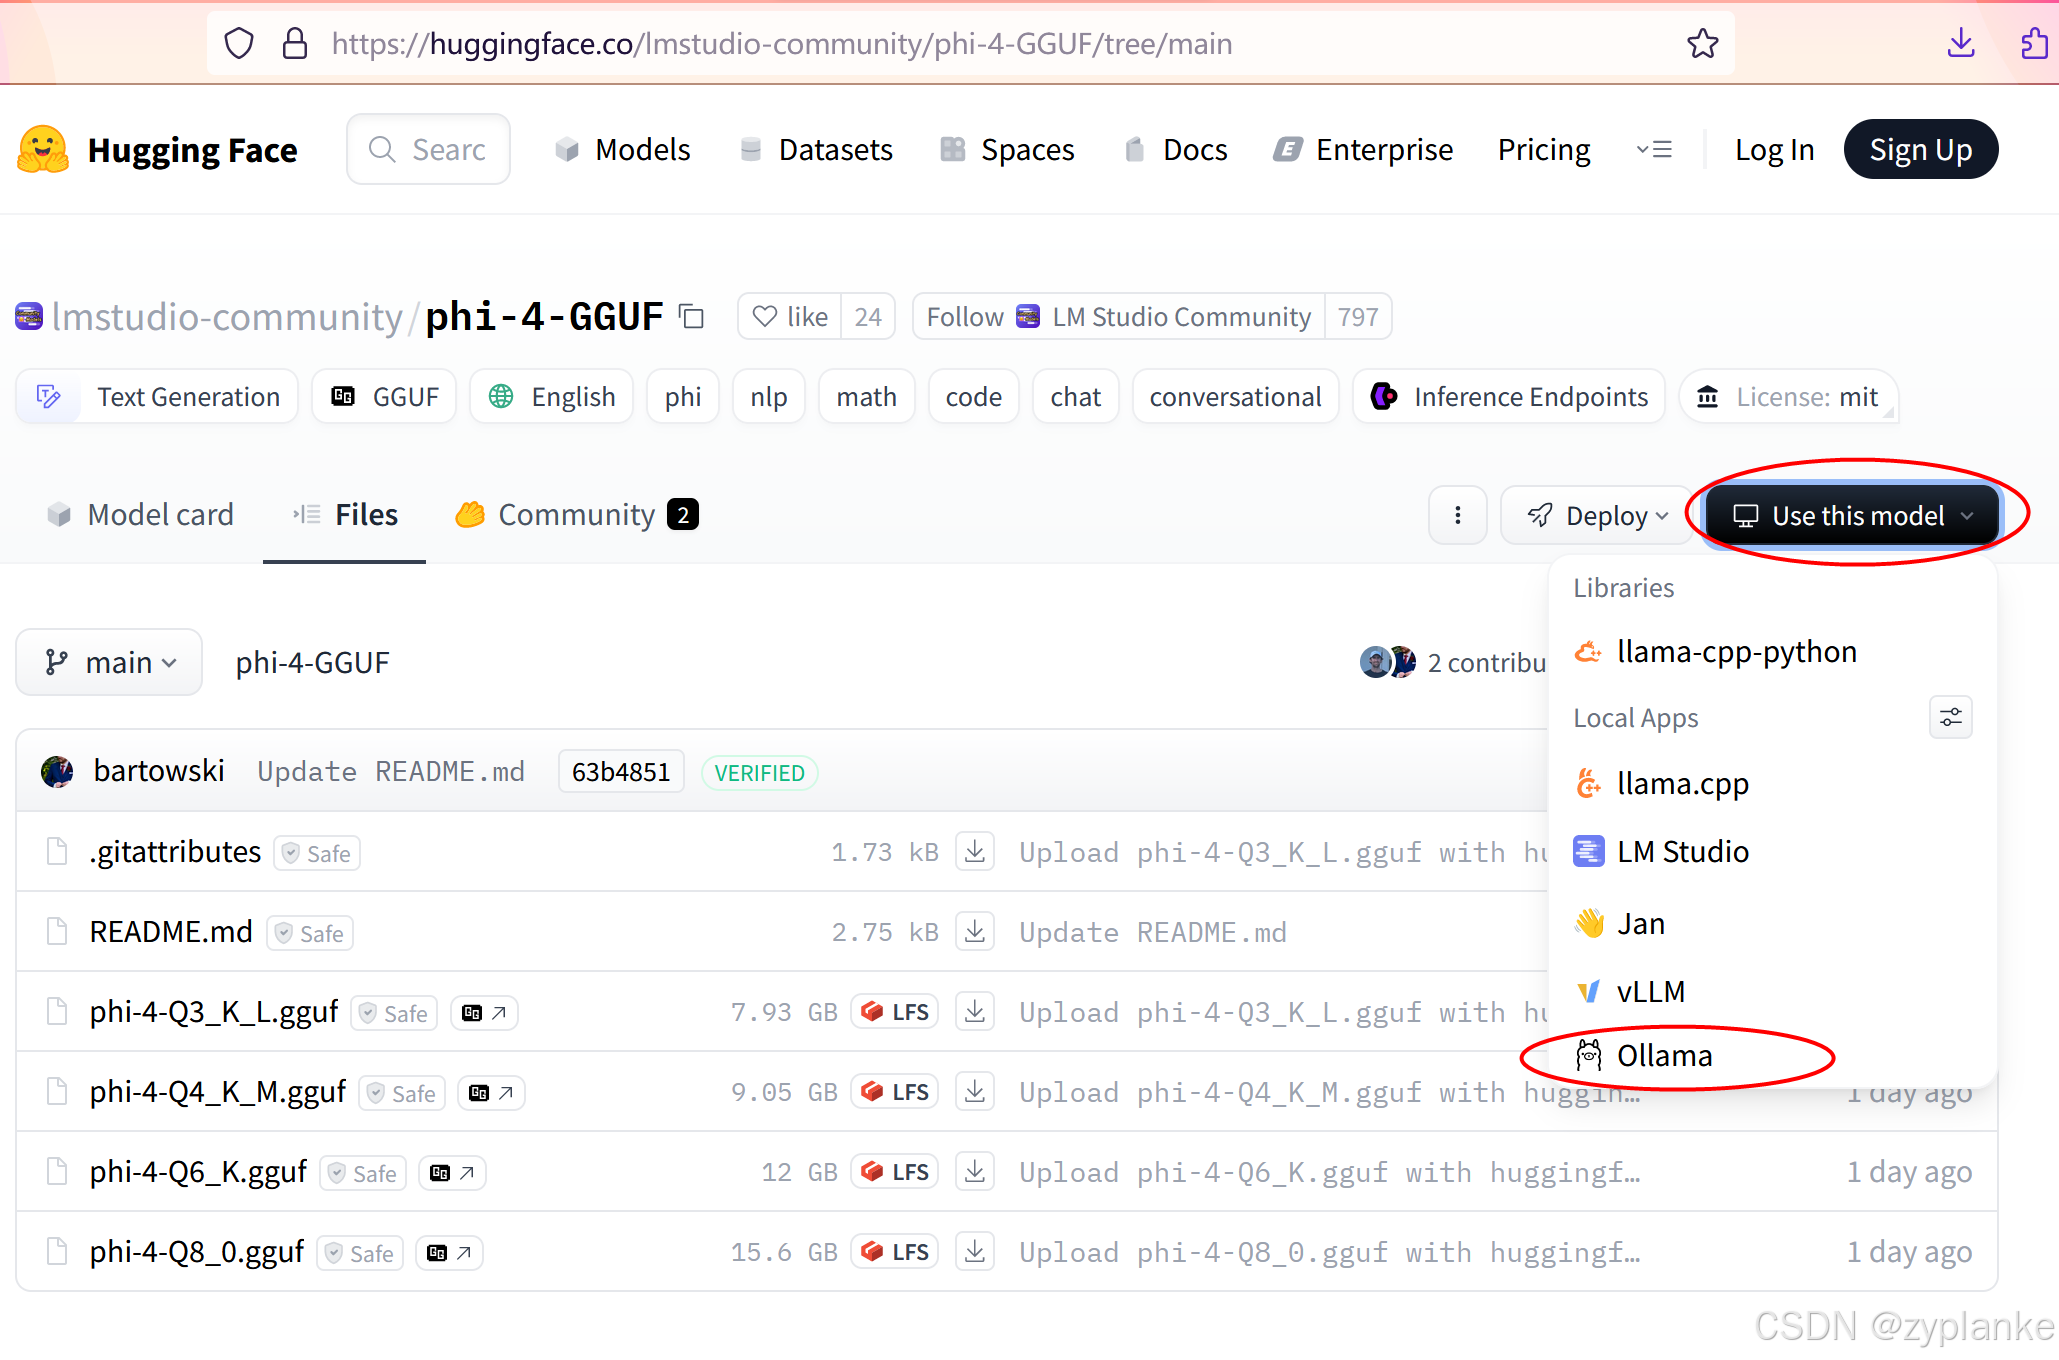Viewport: 2059px width, 1360px height.
Task: Open GGUF viewer icon for phi-4-Q8_0.gguf
Action: point(449,1253)
